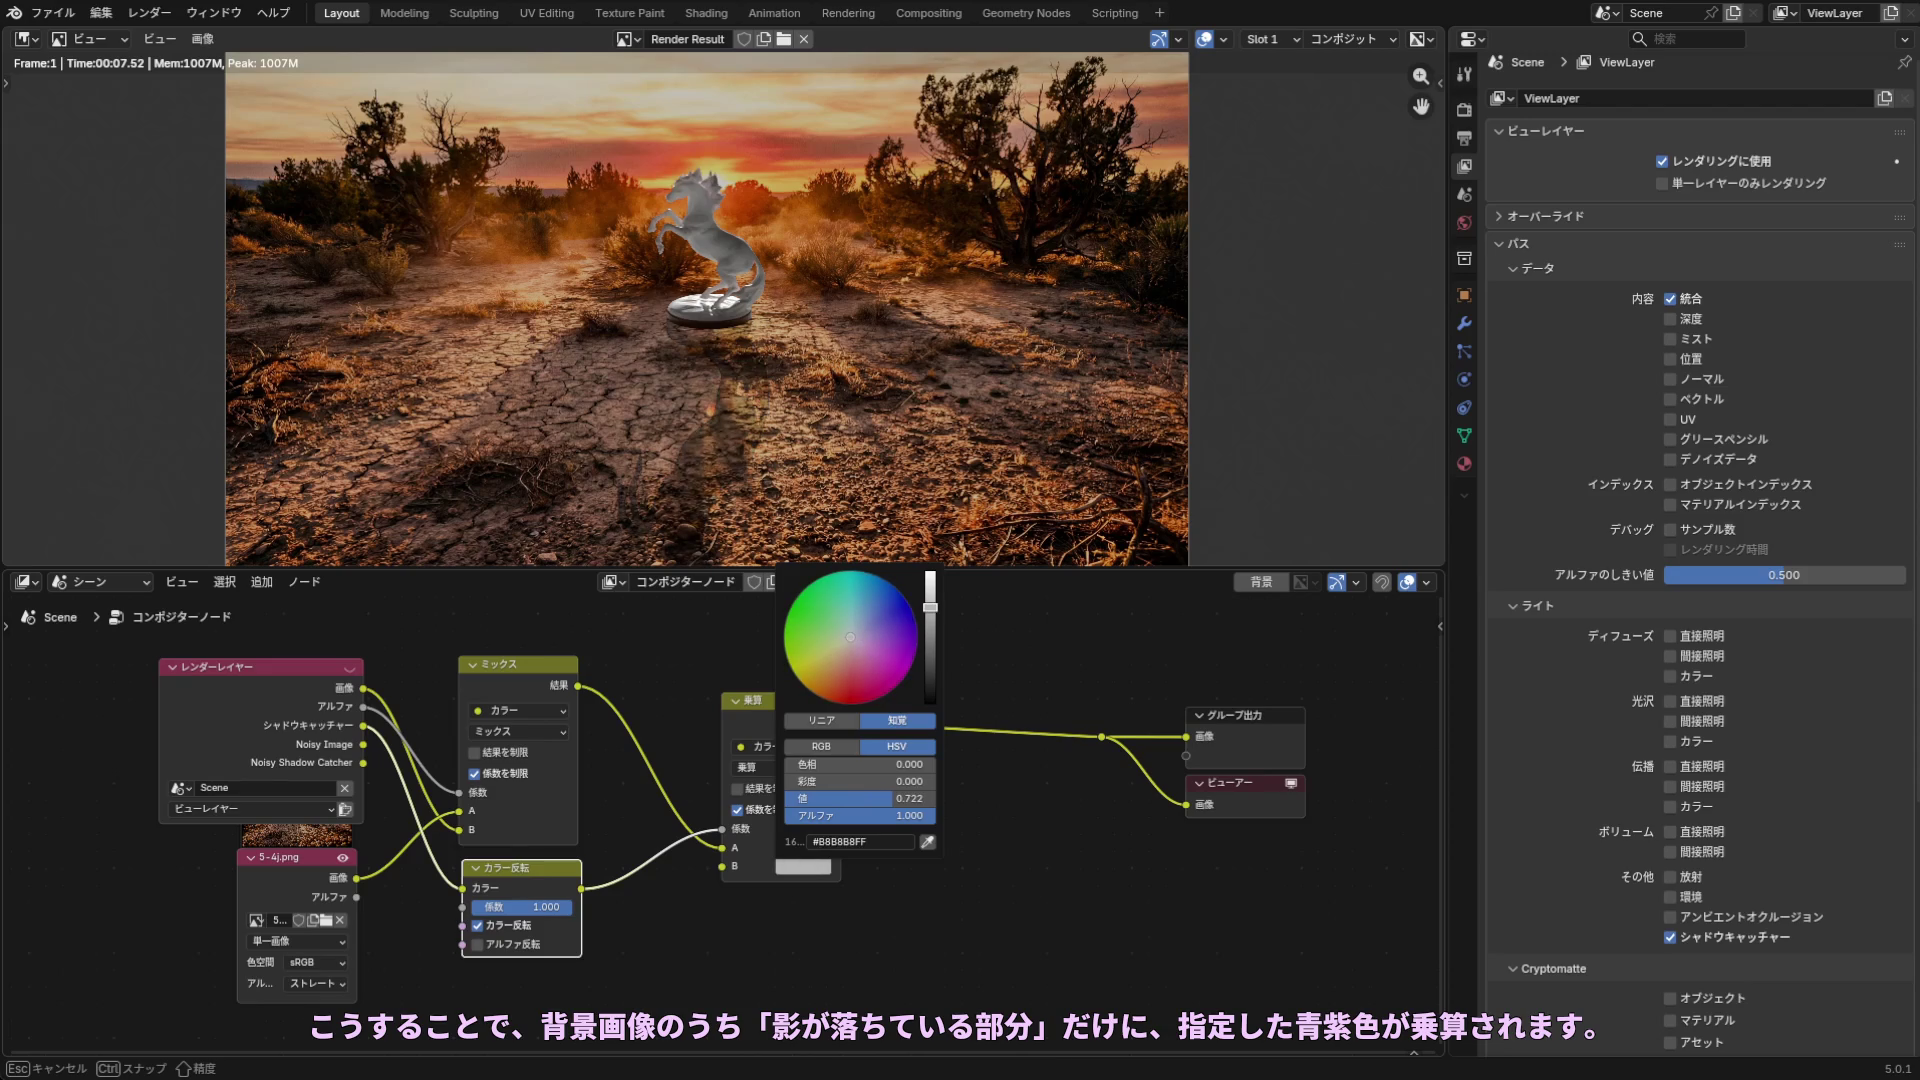Open the sRGB color space dropdown

316,962
